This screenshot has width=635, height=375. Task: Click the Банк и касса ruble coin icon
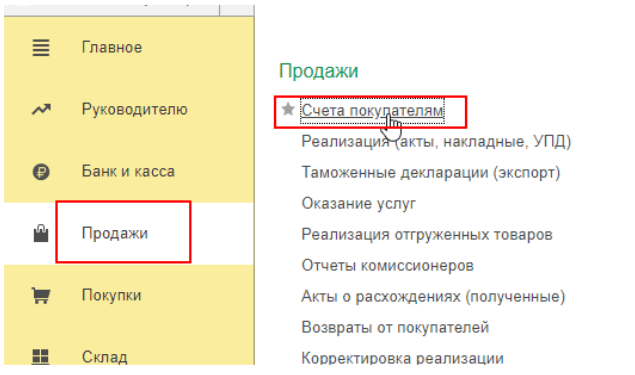click(41, 172)
